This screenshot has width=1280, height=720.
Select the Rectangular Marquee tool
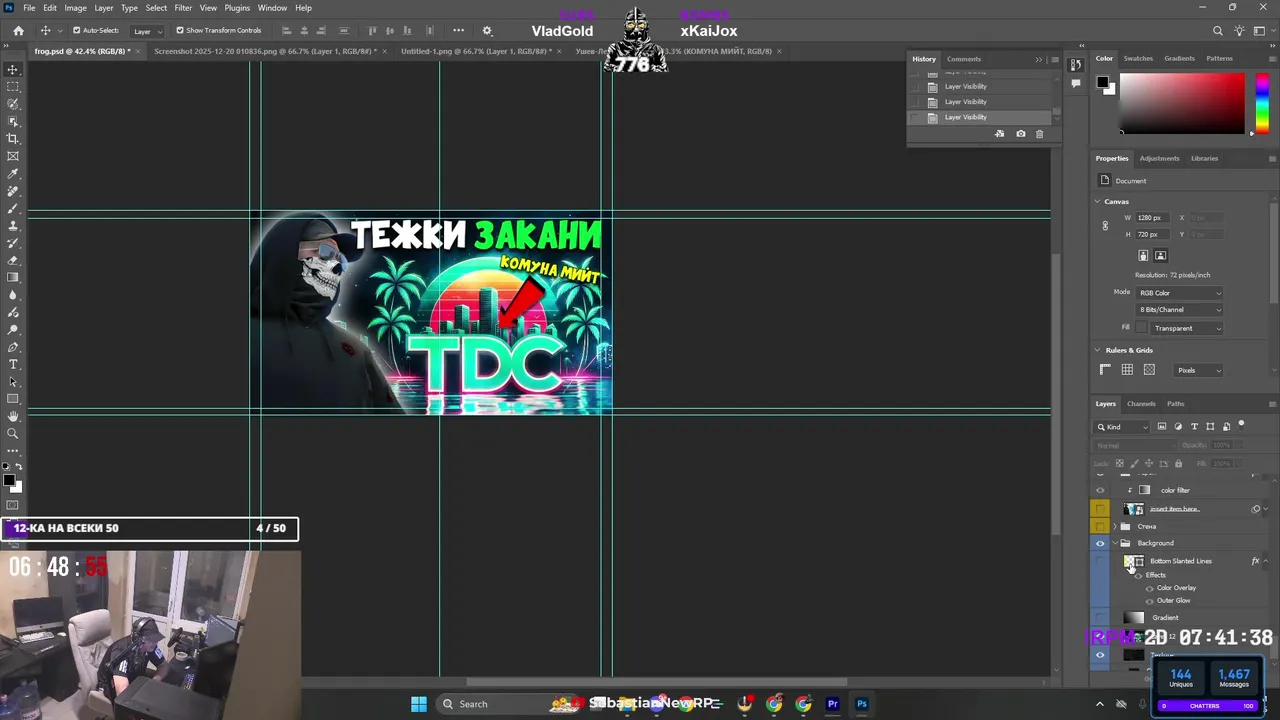tap(13, 87)
